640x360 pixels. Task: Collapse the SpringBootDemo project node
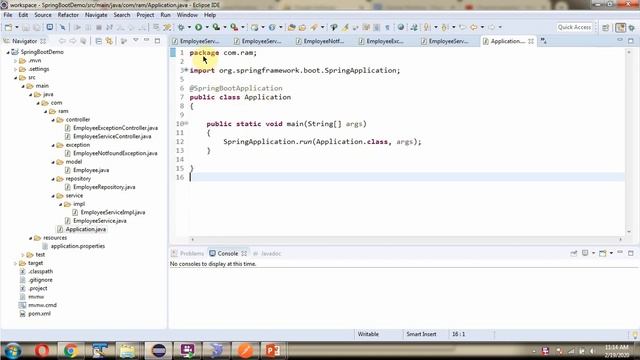pyautogui.click(x=8, y=52)
